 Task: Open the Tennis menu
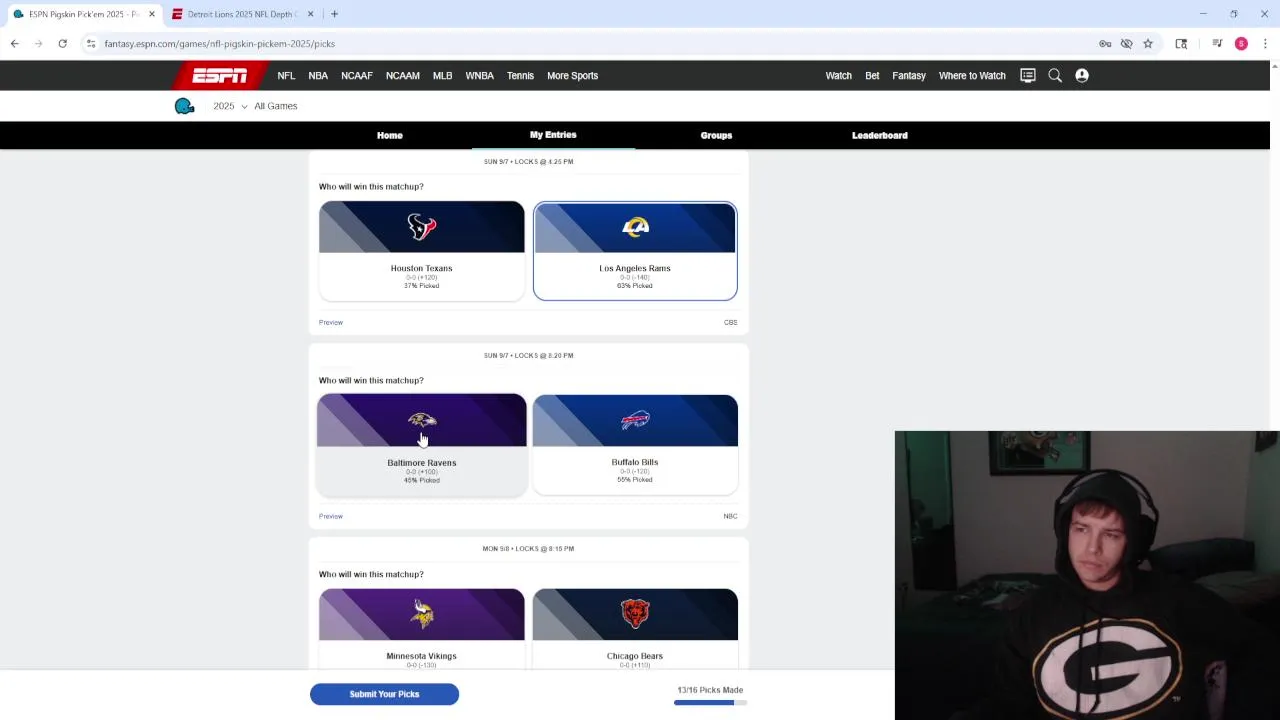tap(520, 76)
